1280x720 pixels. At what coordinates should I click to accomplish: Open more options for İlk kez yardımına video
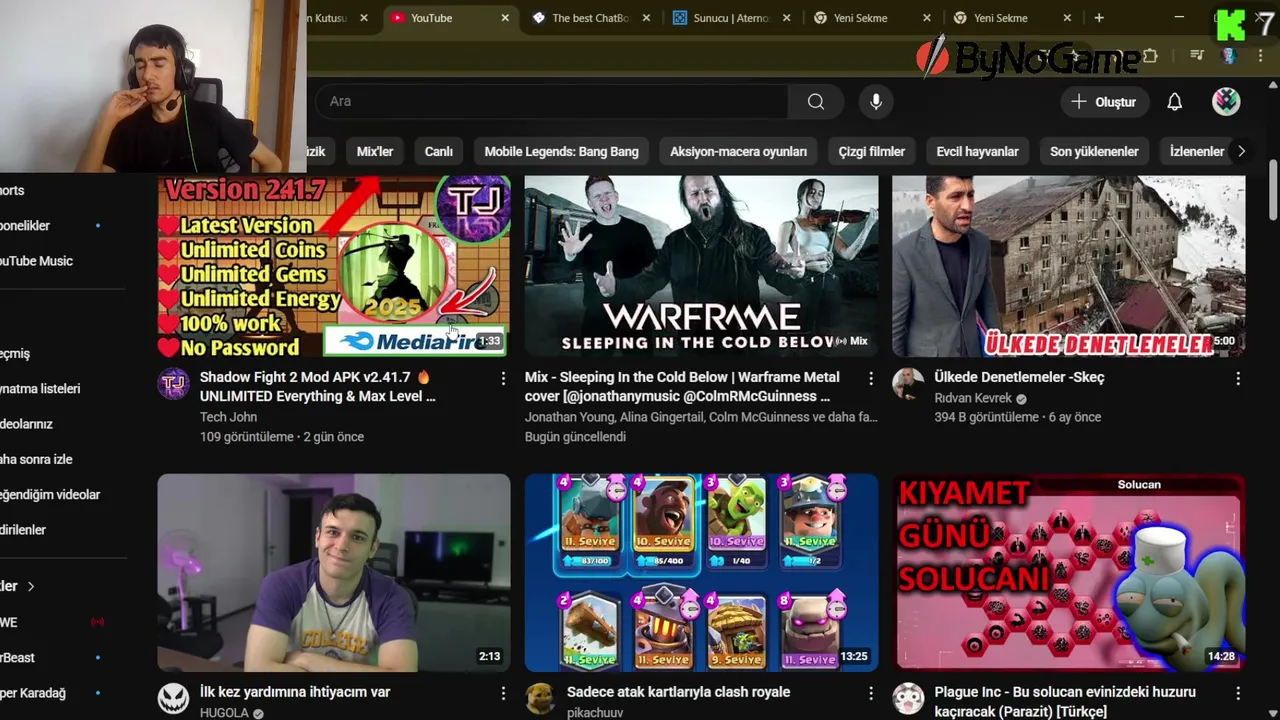pyautogui.click(x=503, y=693)
